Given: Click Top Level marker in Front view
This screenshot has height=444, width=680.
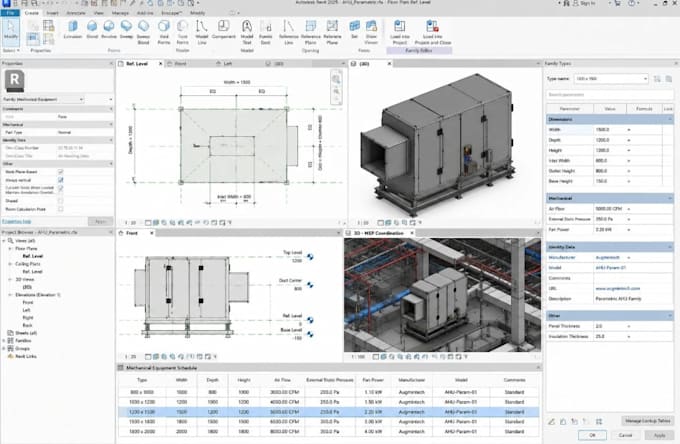Looking at the screenshot, I should click(x=311, y=257).
